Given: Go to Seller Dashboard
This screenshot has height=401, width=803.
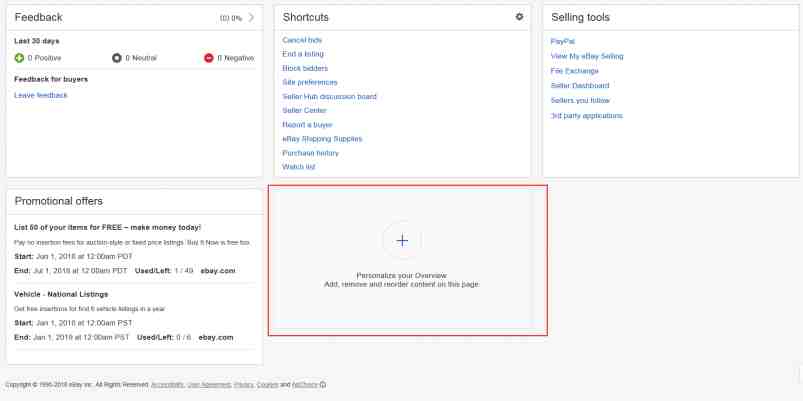Looking at the screenshot, I should pos(580,86).
